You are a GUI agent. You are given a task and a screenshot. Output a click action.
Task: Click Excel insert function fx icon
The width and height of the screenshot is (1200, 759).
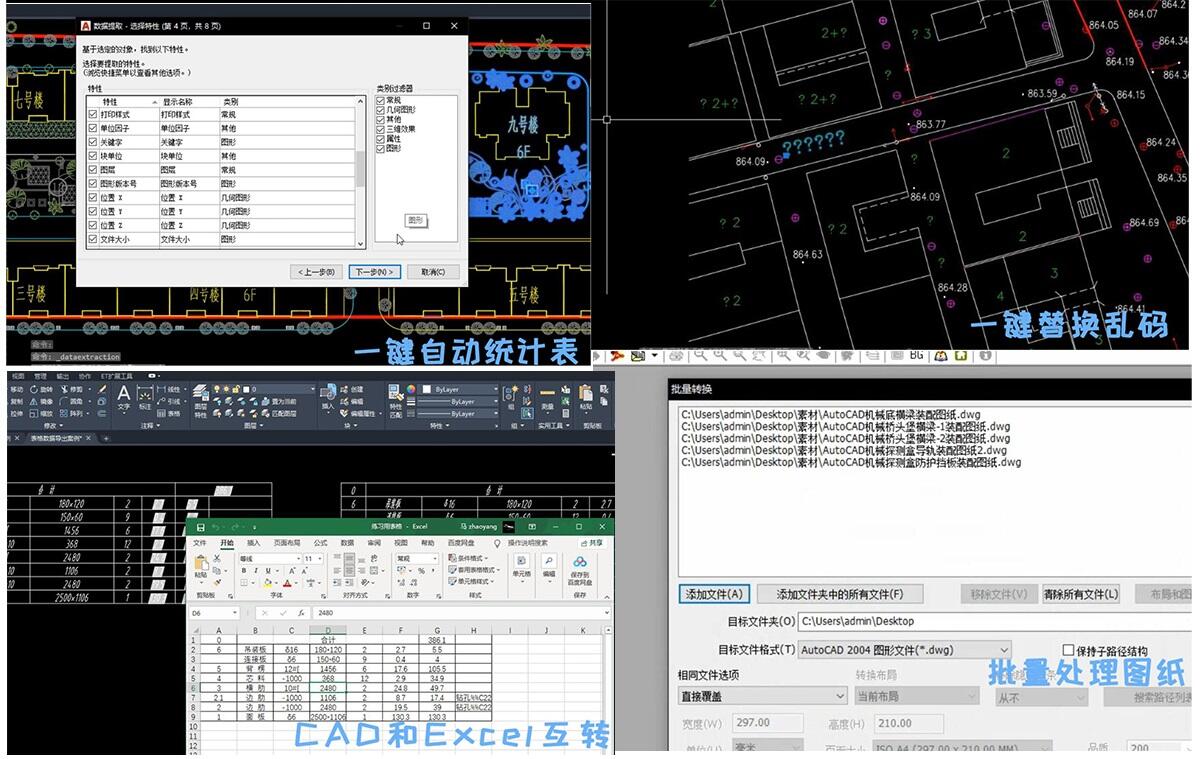[300, 612]
